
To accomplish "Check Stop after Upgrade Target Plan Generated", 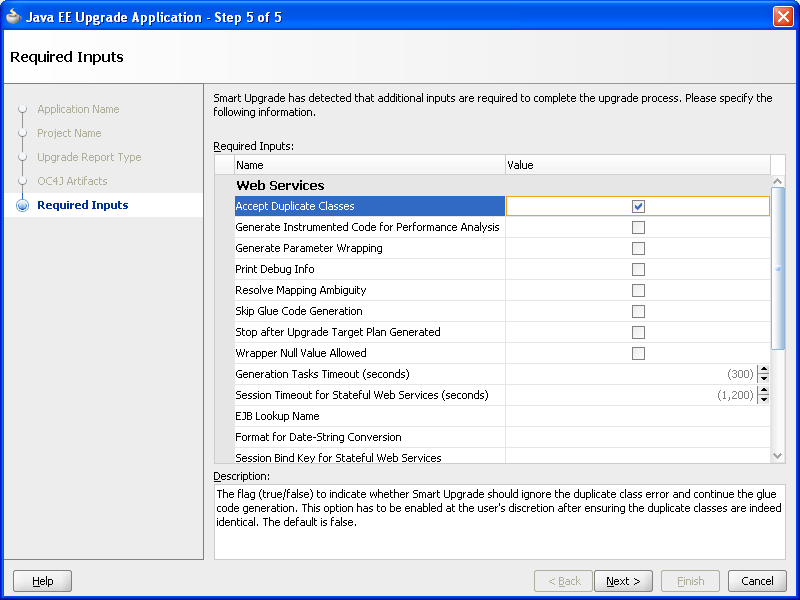I will (x=638, y=332).
